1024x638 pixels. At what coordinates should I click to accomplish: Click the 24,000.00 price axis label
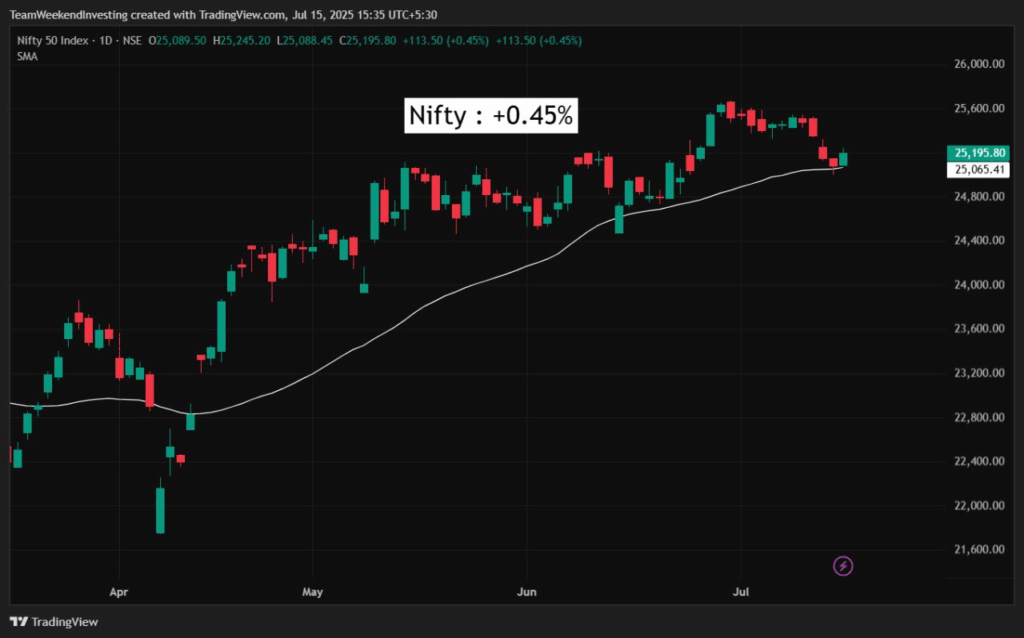tap(979, 285)
